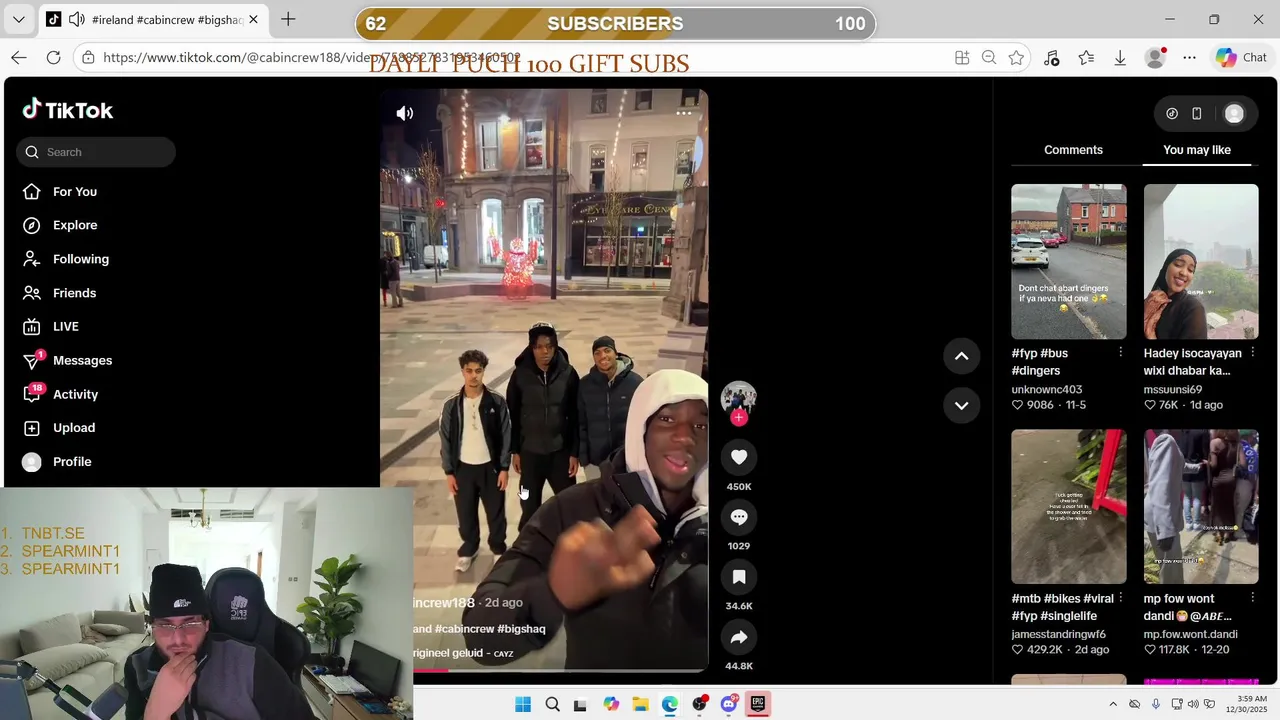Click #bigshaq hashtag in caption

tap(521, 629)
